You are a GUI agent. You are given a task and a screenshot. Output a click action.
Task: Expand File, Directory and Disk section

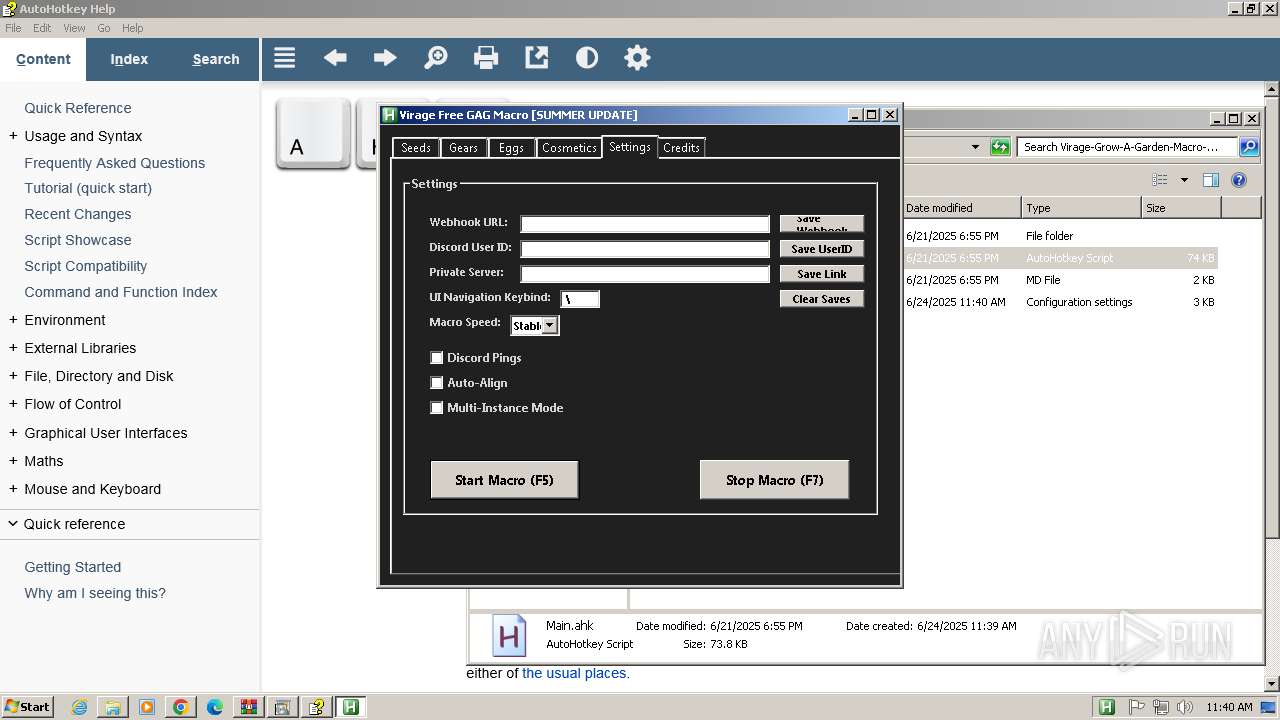click(13, 376)
